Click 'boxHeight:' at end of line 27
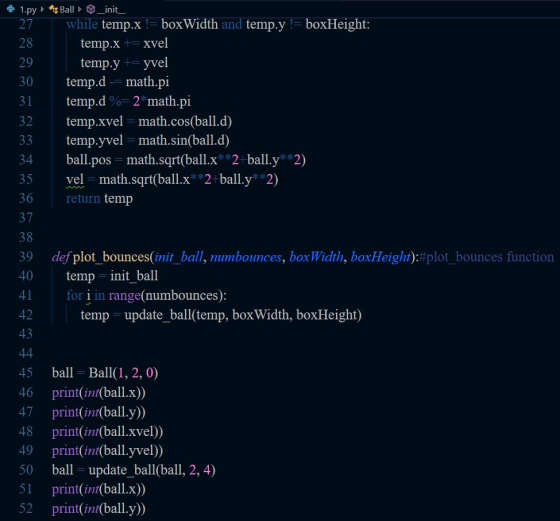This screenshot has width=560, height=521. (338, 24)
